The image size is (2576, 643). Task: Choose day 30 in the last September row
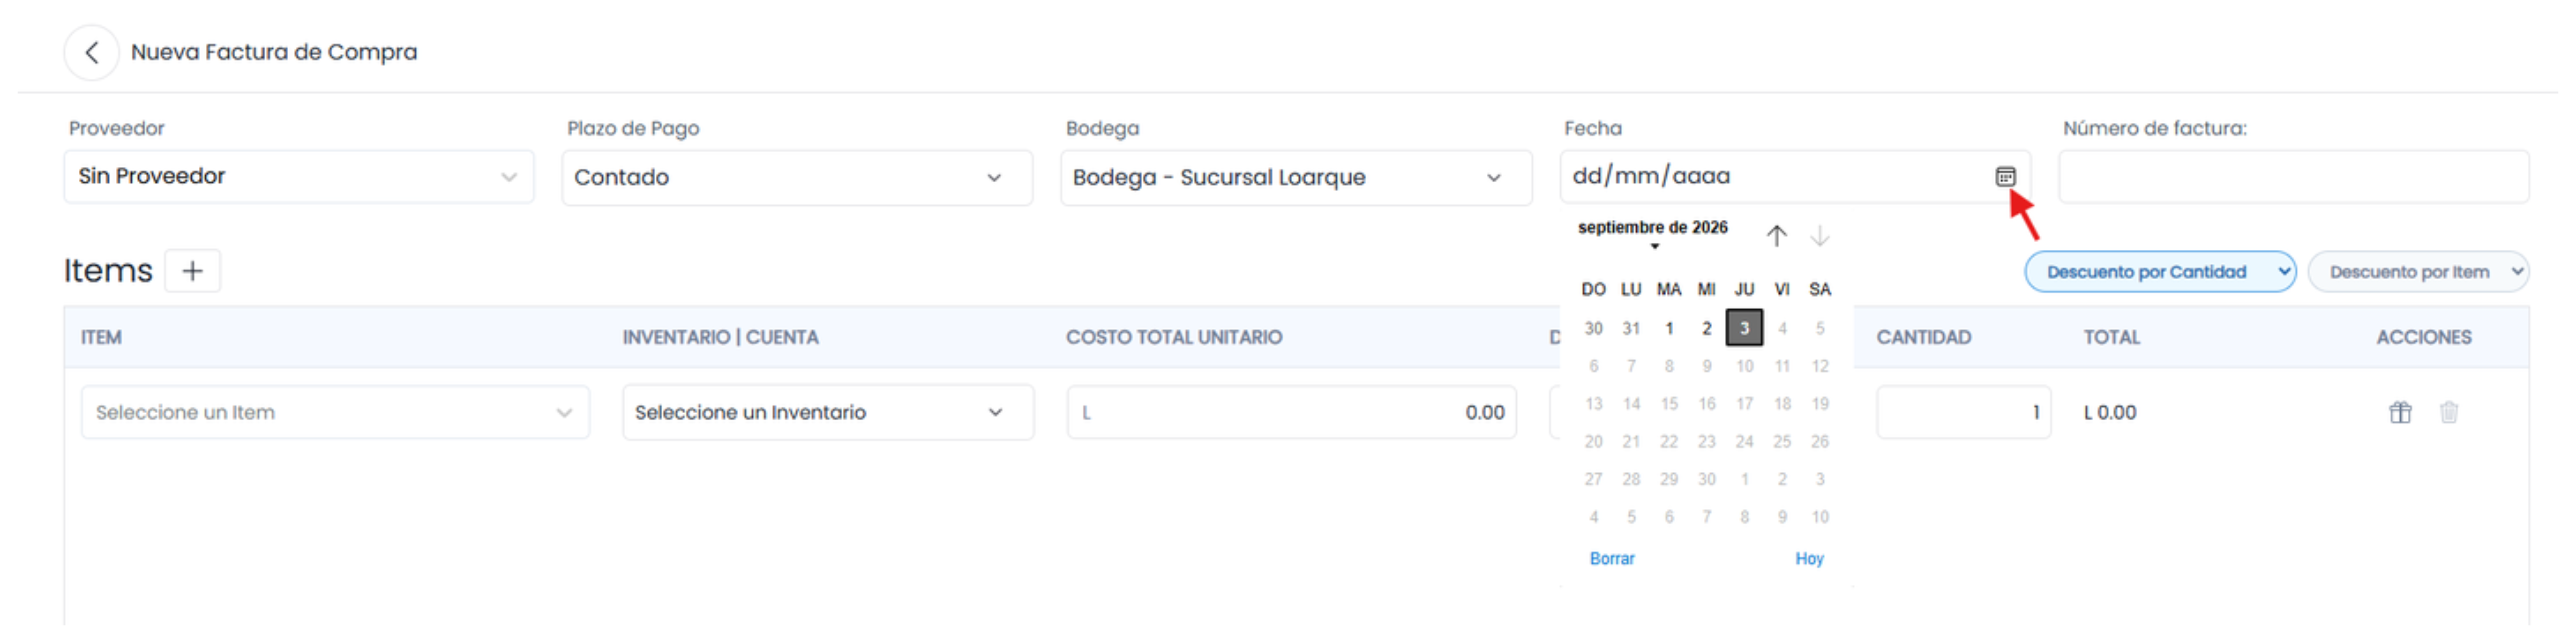point(1706,479)
